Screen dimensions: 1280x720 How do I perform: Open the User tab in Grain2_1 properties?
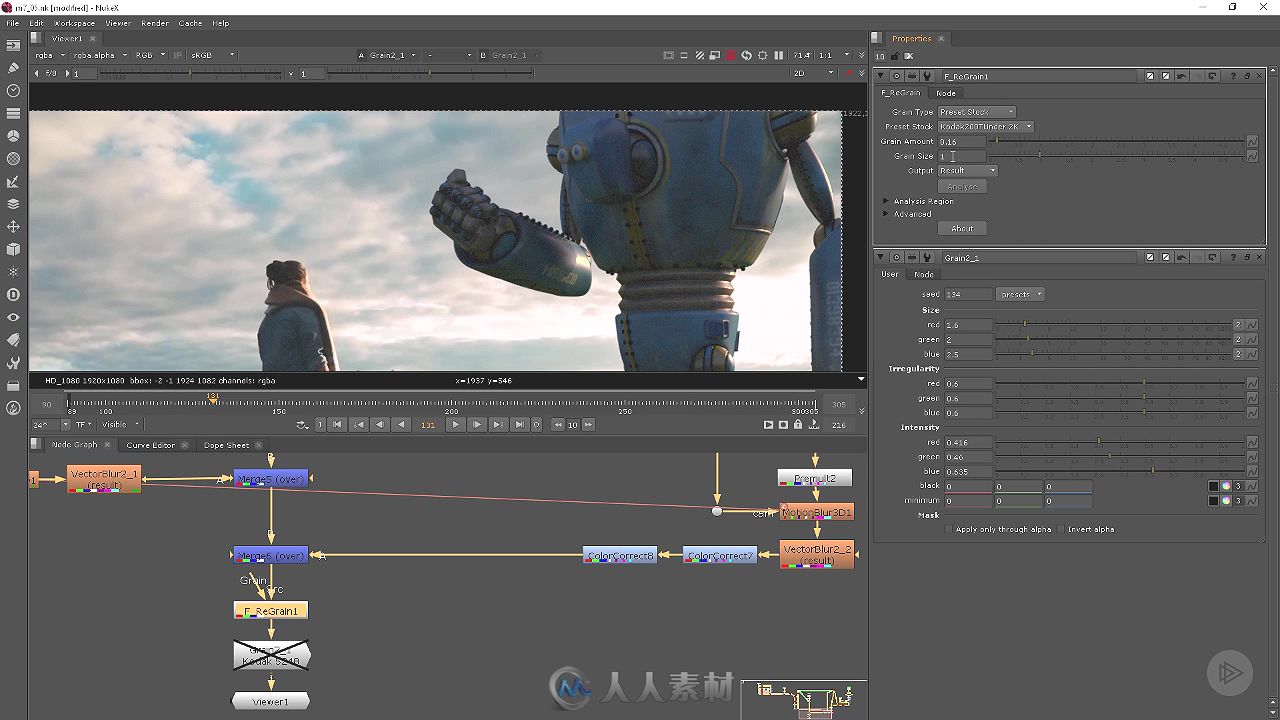(889, 274)
